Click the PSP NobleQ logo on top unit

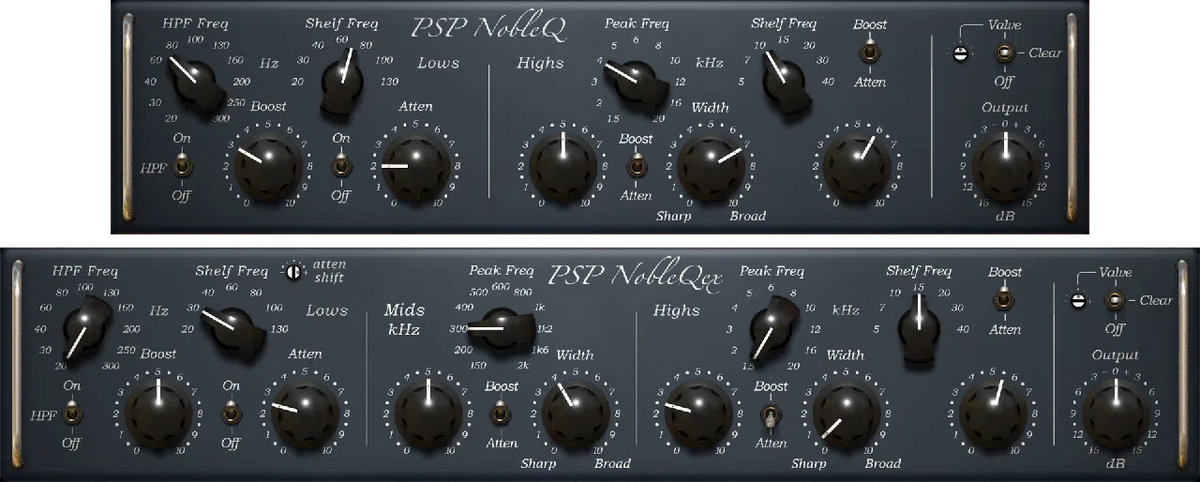click(x=489, y=29)
